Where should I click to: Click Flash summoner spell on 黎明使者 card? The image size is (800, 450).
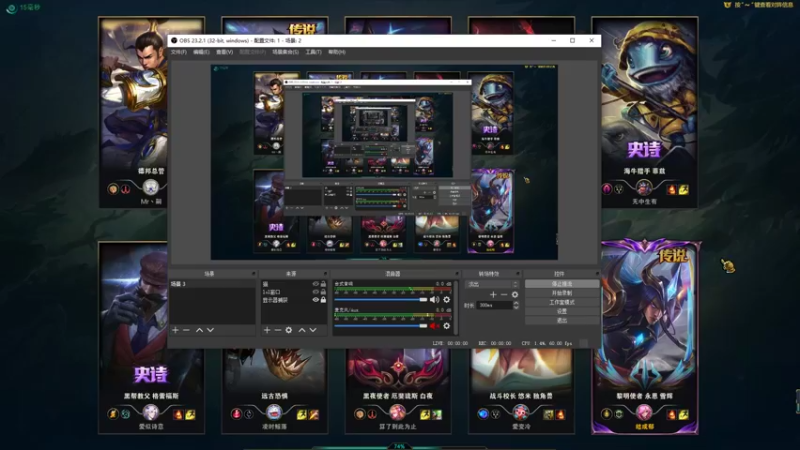coord(684,414)
